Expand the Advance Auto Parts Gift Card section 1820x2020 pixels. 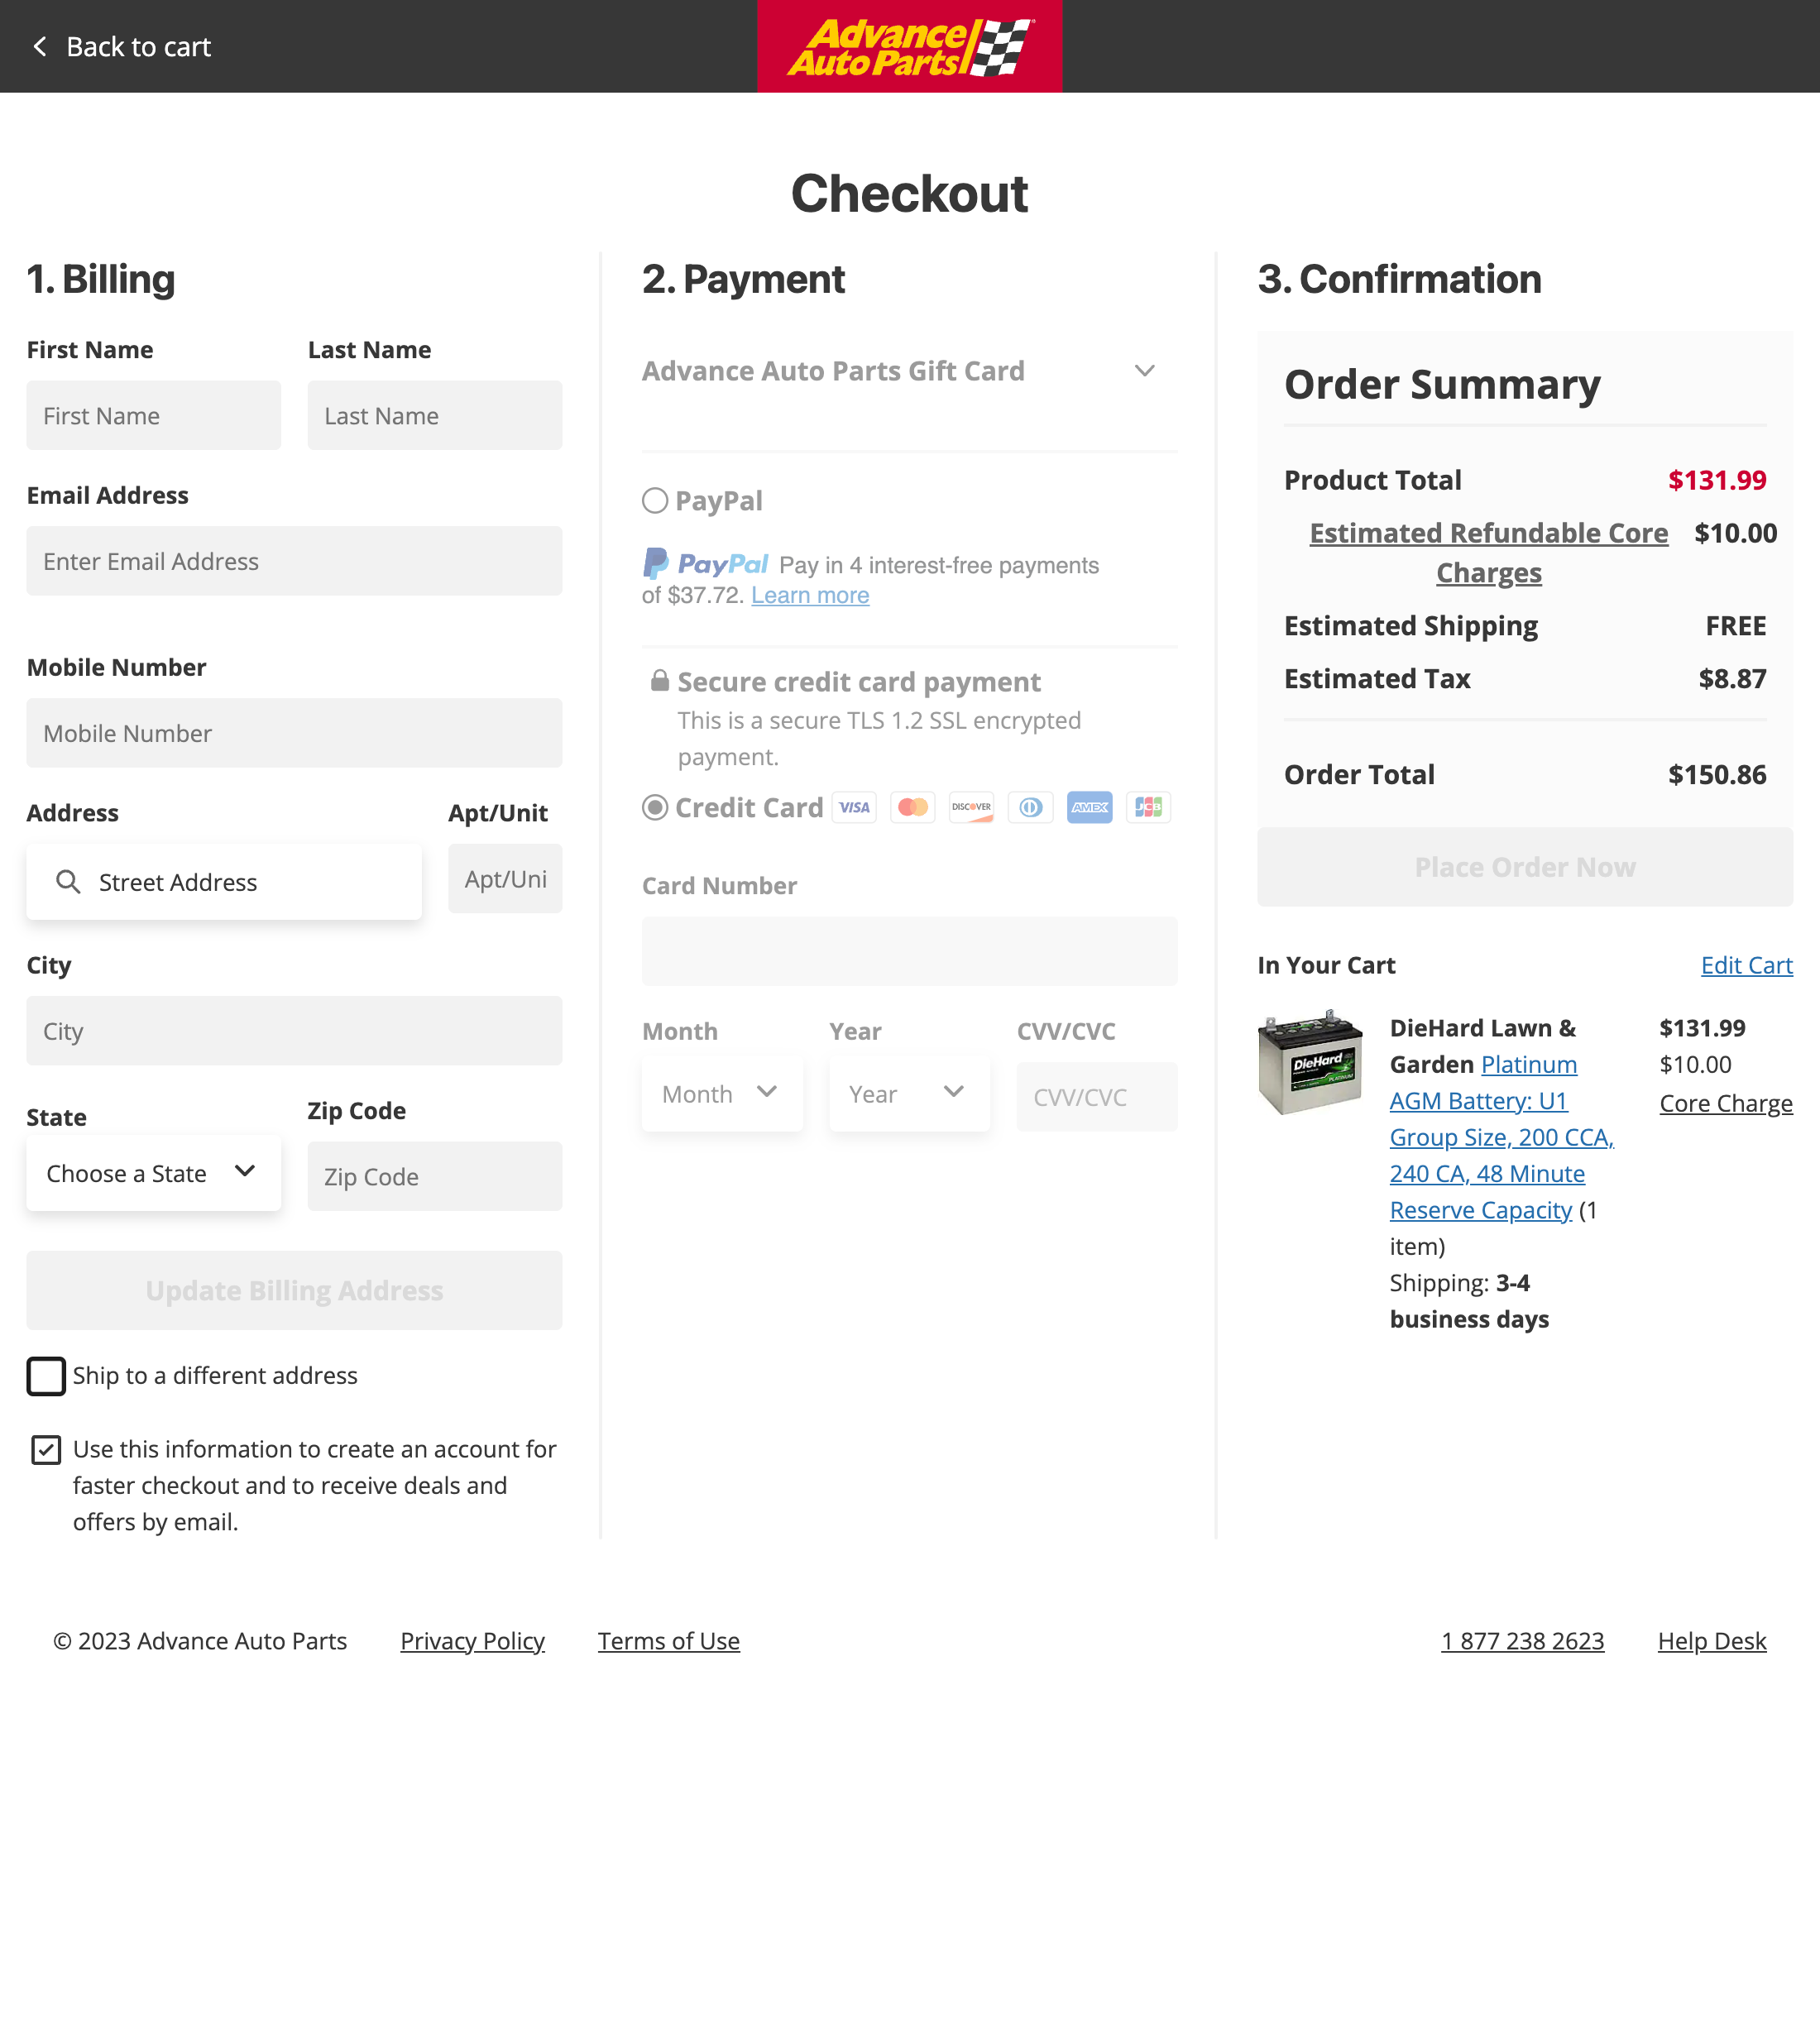click(x=1144, y=371)
